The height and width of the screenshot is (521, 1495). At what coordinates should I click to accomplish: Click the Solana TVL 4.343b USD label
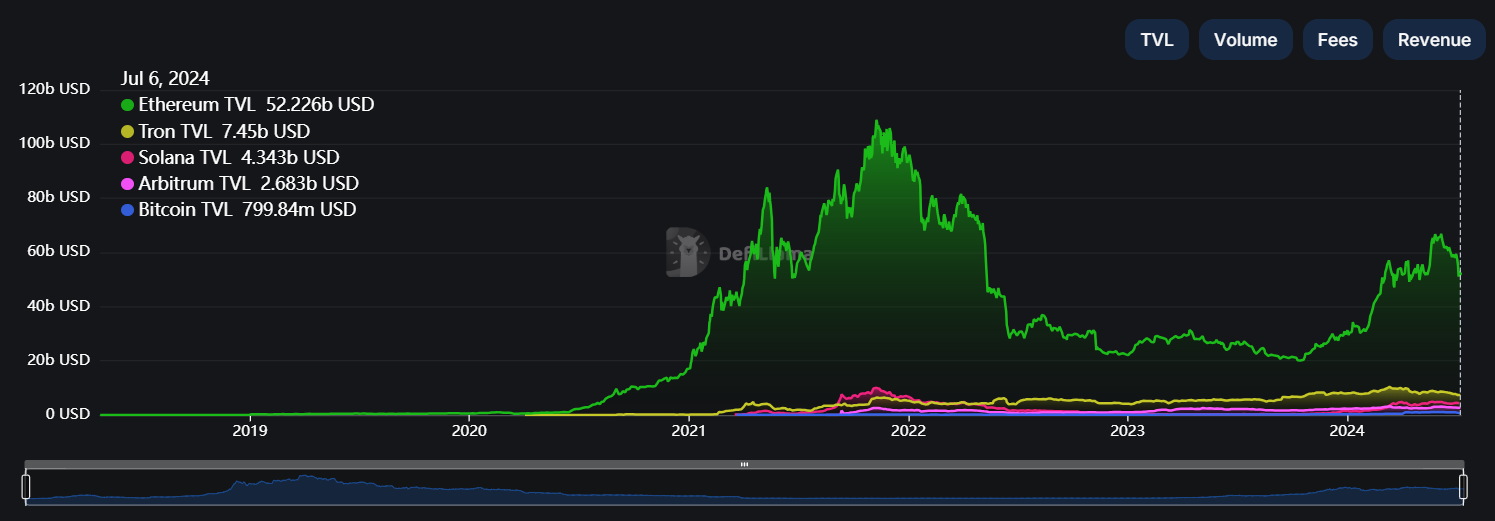239,158
